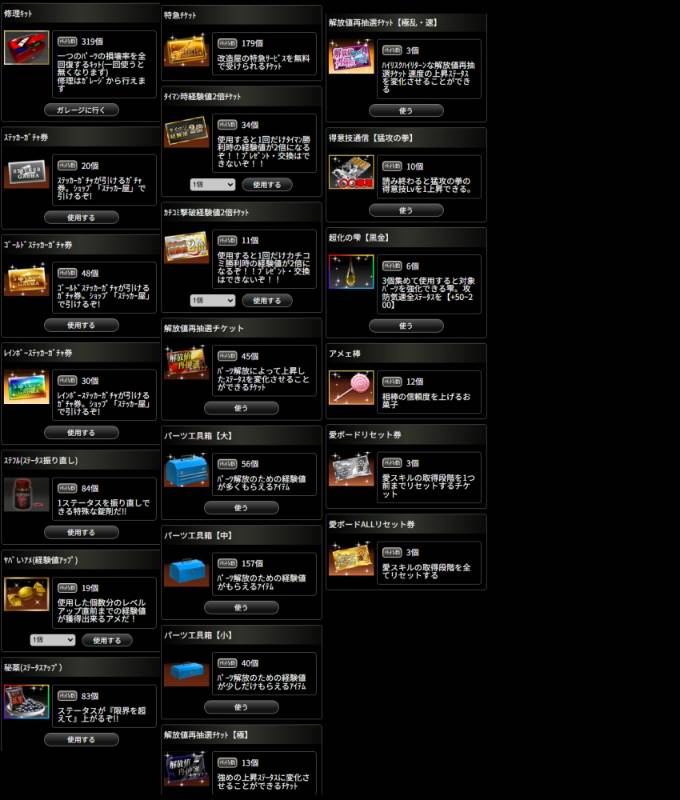
Task: Click 使用する under 秘薬(ステータスアップ)
Action: 82,739
